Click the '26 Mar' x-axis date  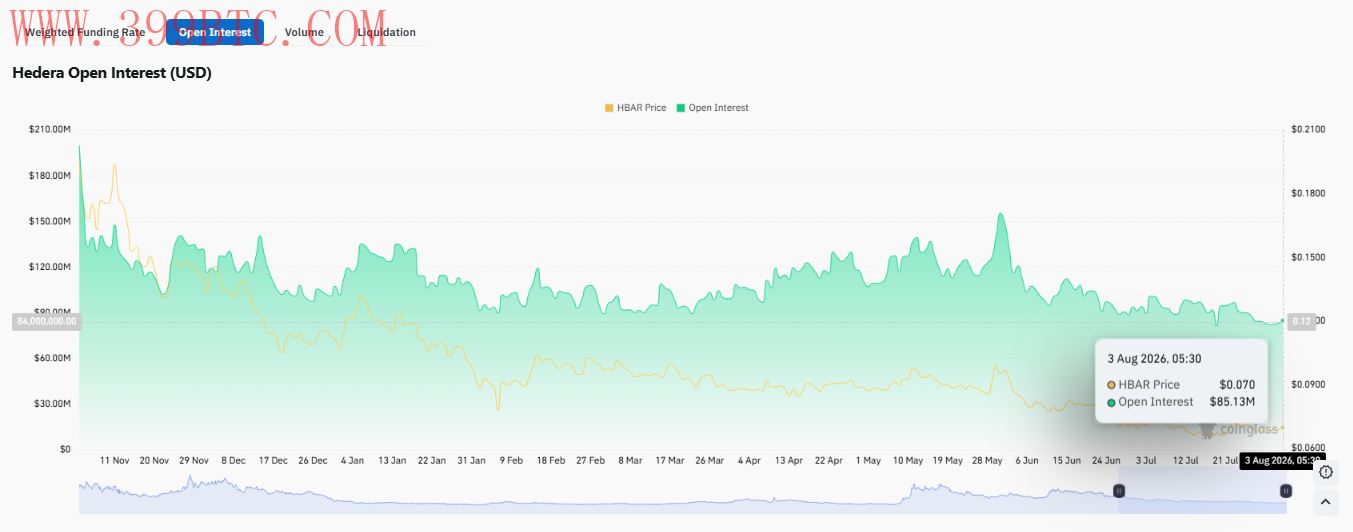(709, 461)
